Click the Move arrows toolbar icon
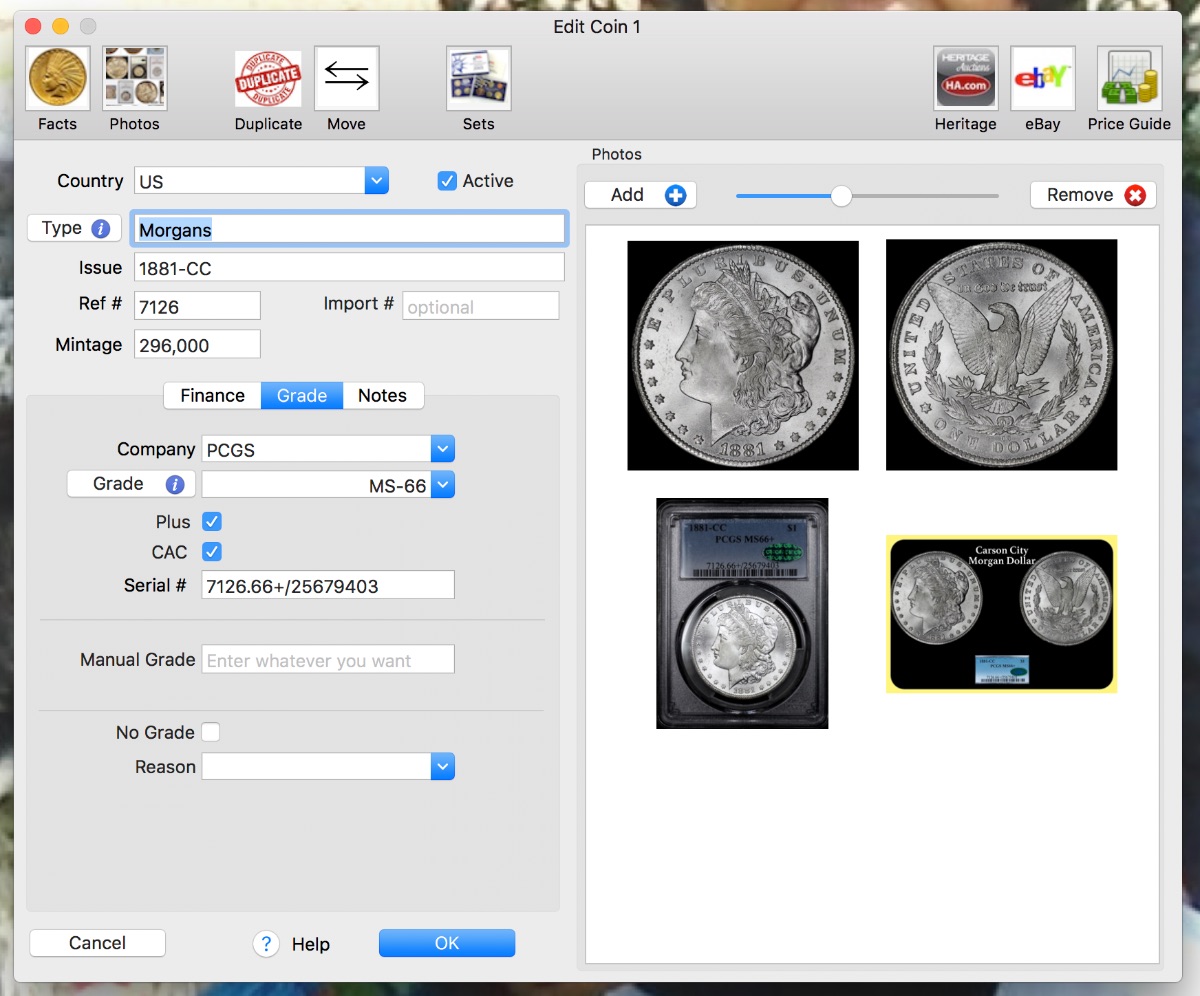Viewport: 1200px width, 996px height. click(346, 78)
